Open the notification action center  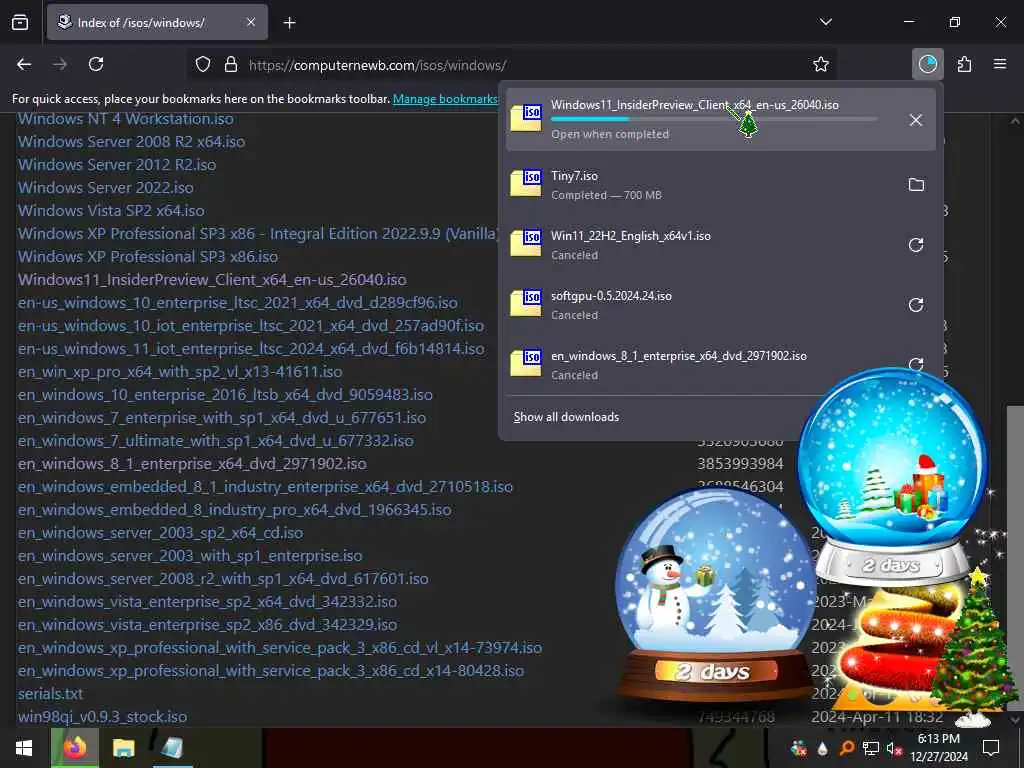pyautogui.click(x=991, y=748)
